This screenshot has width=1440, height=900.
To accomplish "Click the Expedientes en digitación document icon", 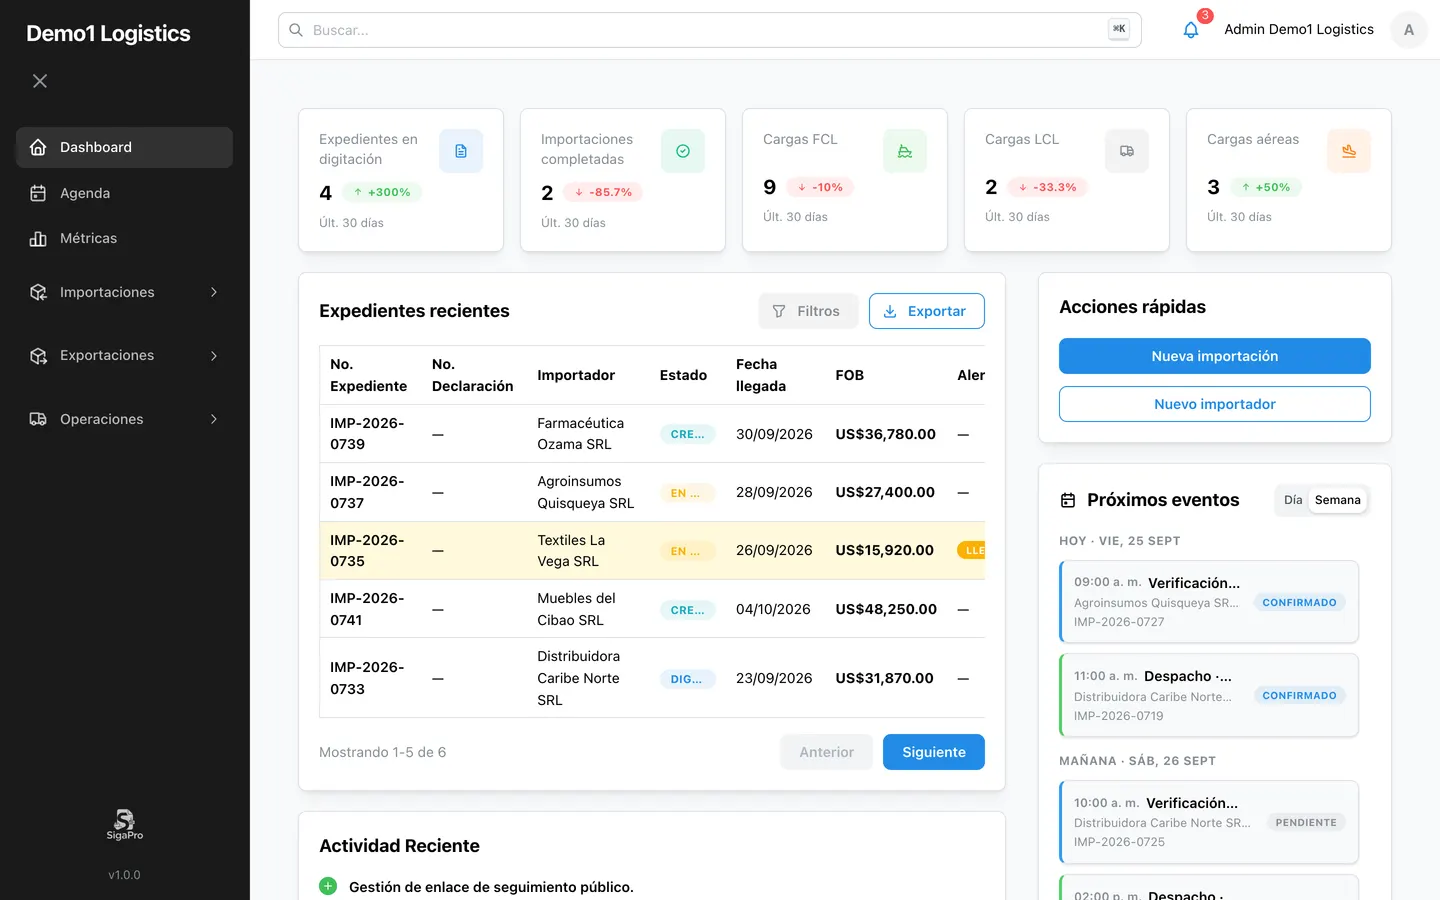I will [461, 151].
